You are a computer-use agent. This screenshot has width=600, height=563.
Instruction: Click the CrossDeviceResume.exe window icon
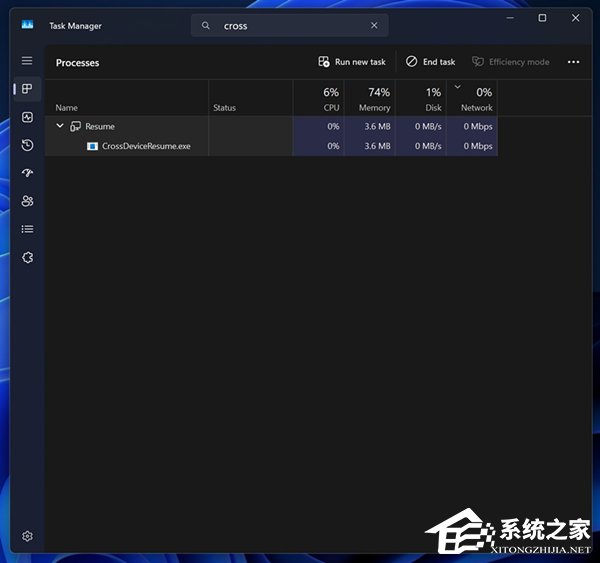point(92,146)
